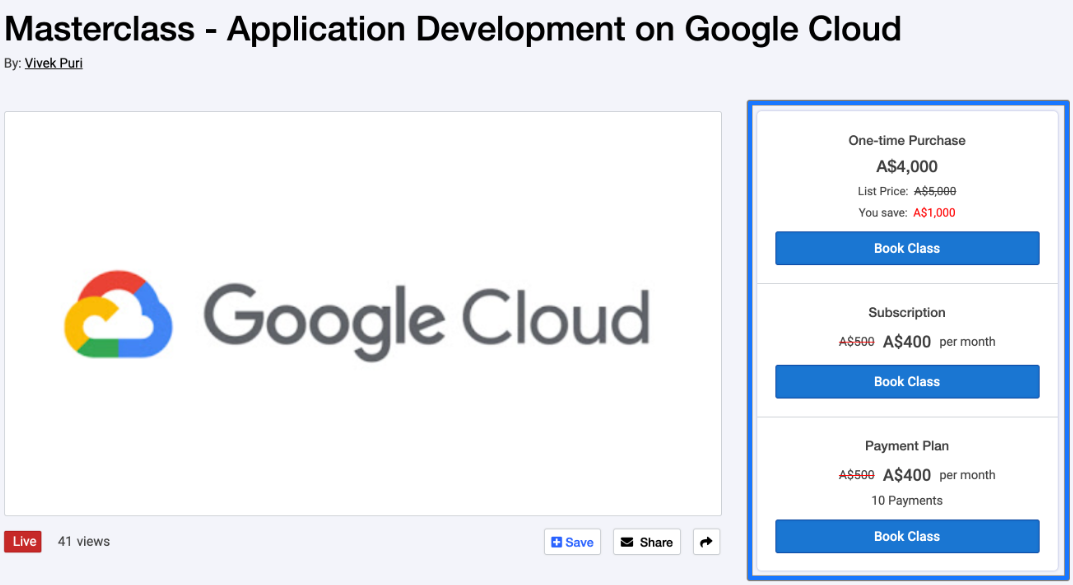Click the Google Cloud banner image

tap(363, 313)
